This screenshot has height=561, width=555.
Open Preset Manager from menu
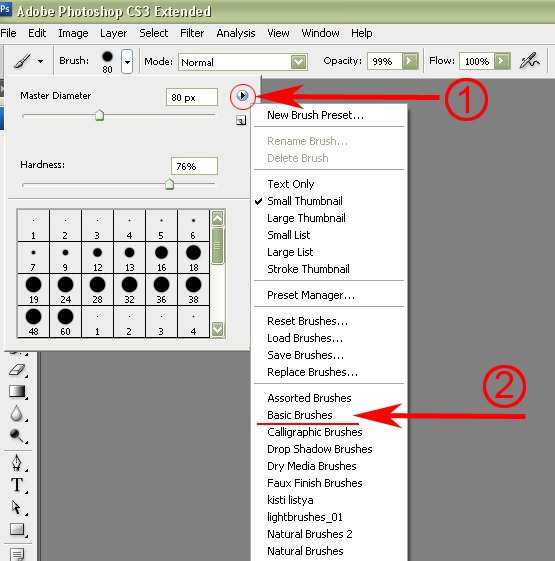click(311, 295)
